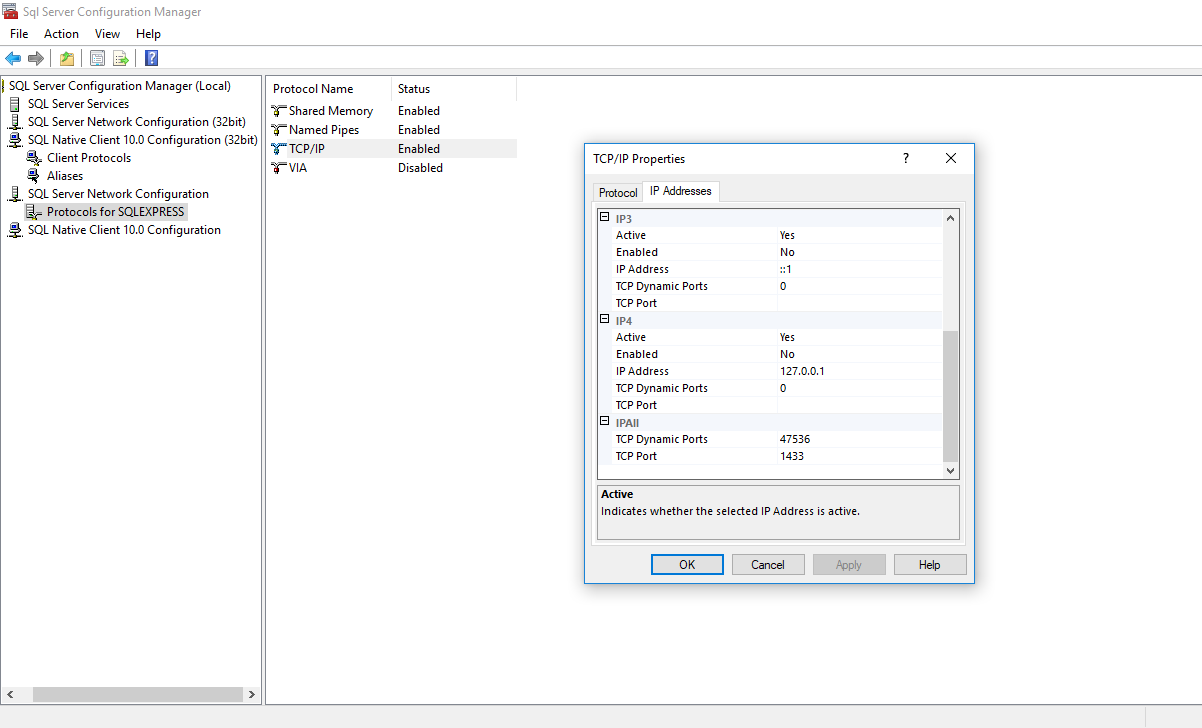Click properties list scrollbar up arrow
The height and width of the screenshot is (728, 1202).
[950, 218]
